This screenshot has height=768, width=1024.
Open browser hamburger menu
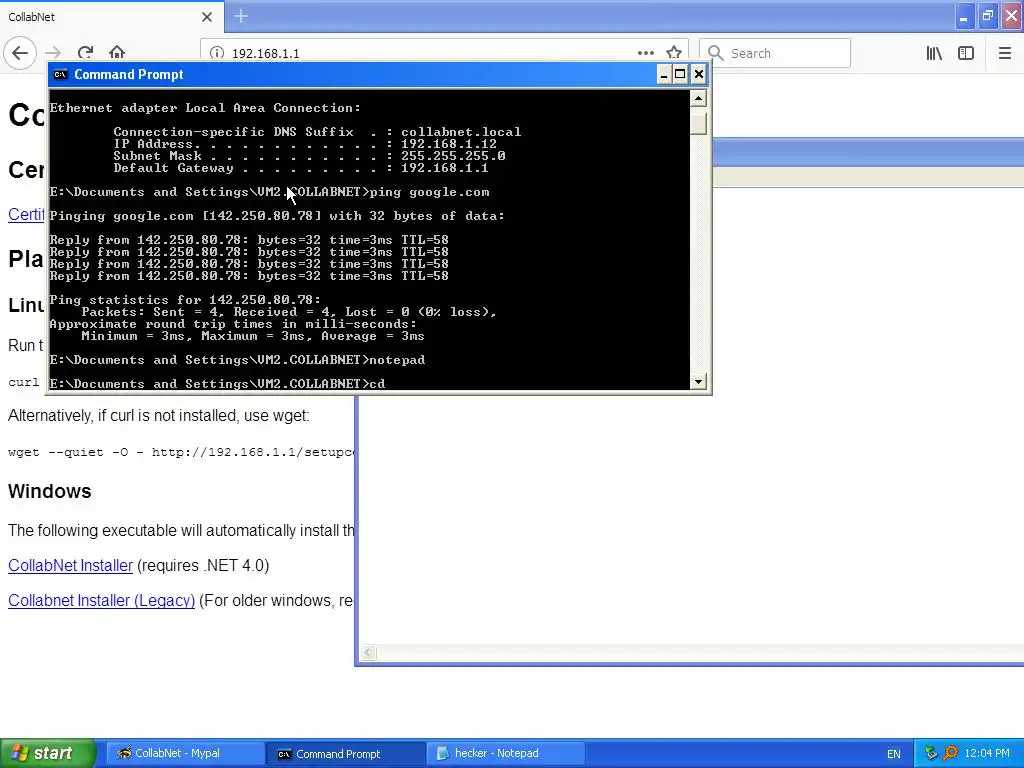click(1004, 53)
